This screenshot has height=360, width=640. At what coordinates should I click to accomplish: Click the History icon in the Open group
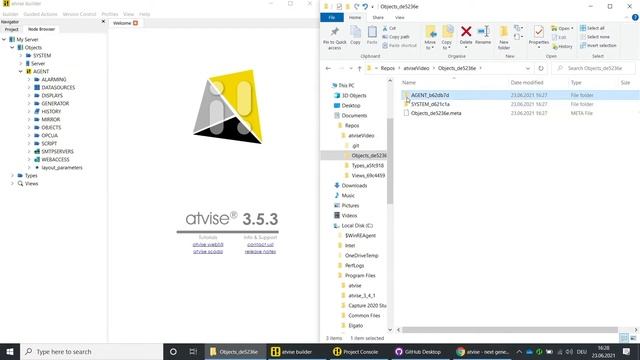tap(555, 47)
